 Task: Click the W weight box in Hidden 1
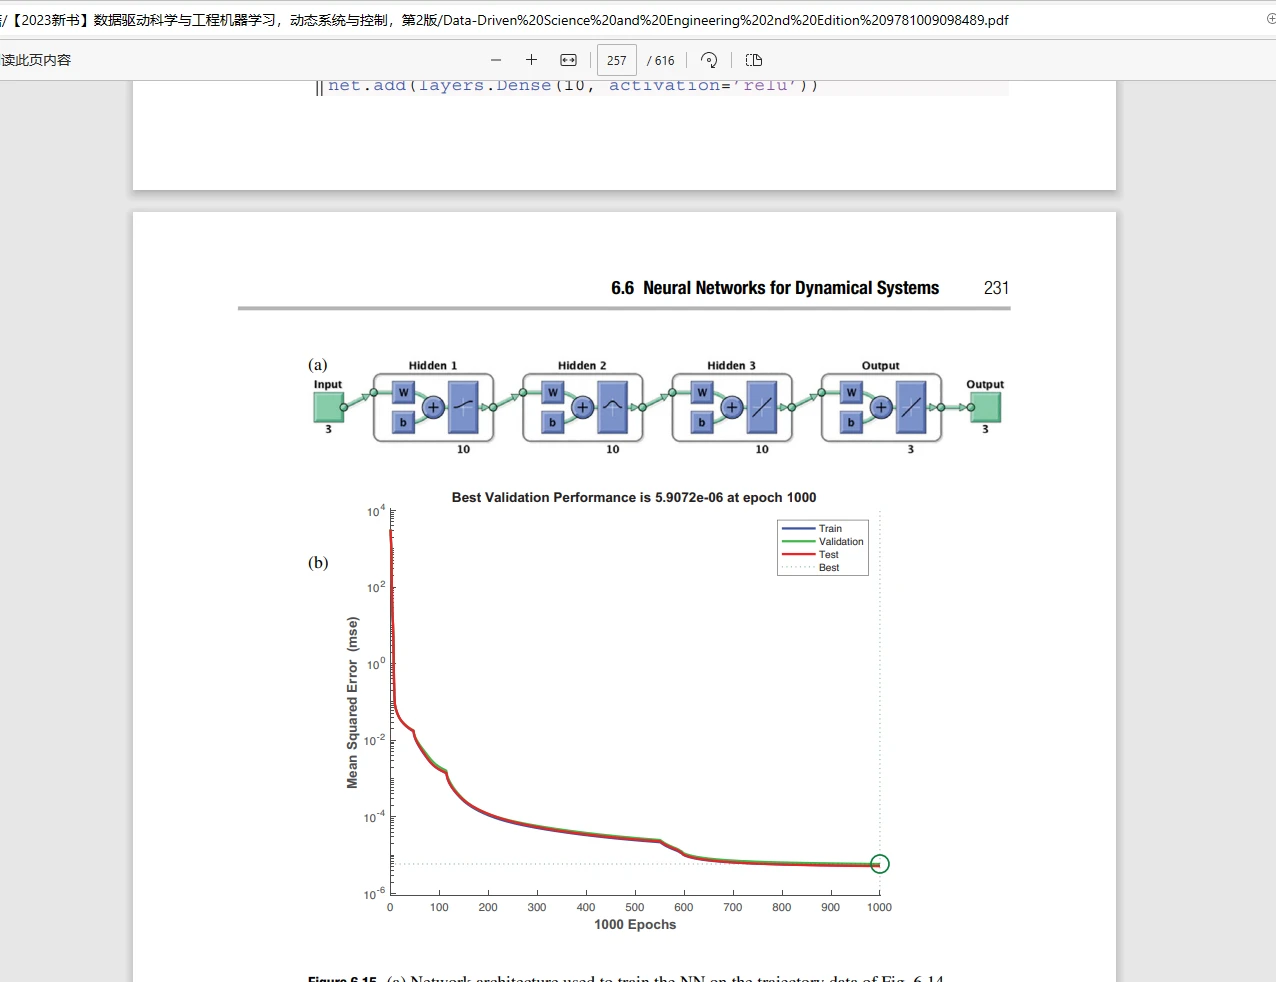[x=403, y=392]
